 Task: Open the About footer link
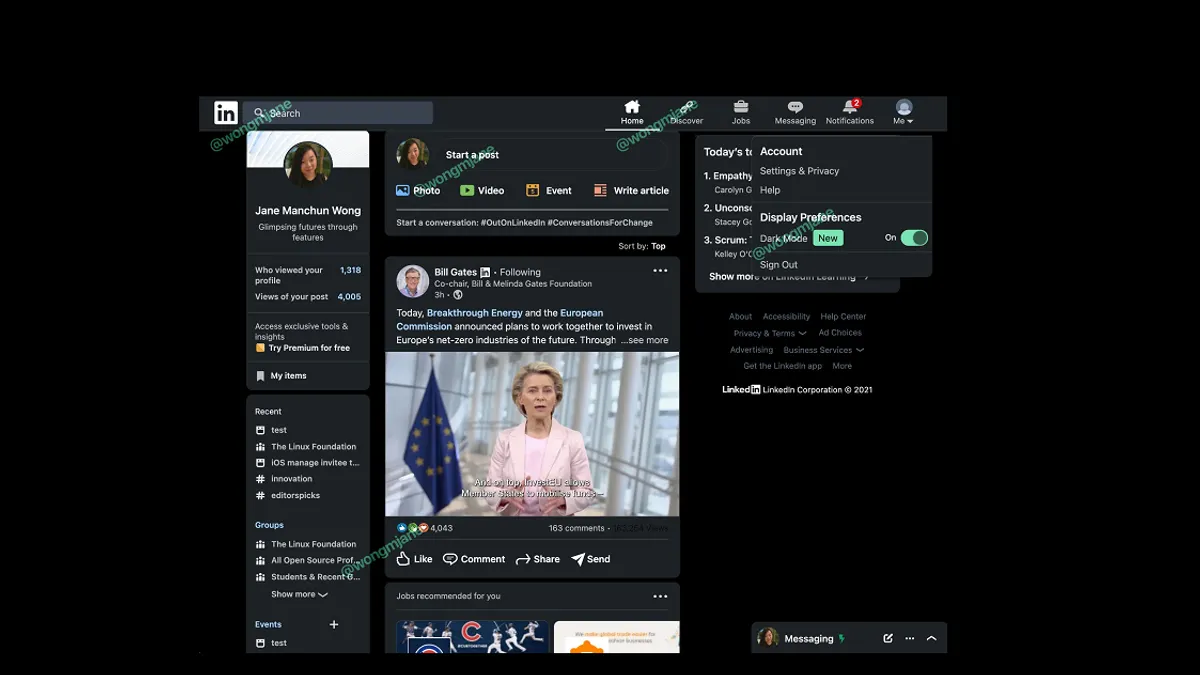[741, 317]
